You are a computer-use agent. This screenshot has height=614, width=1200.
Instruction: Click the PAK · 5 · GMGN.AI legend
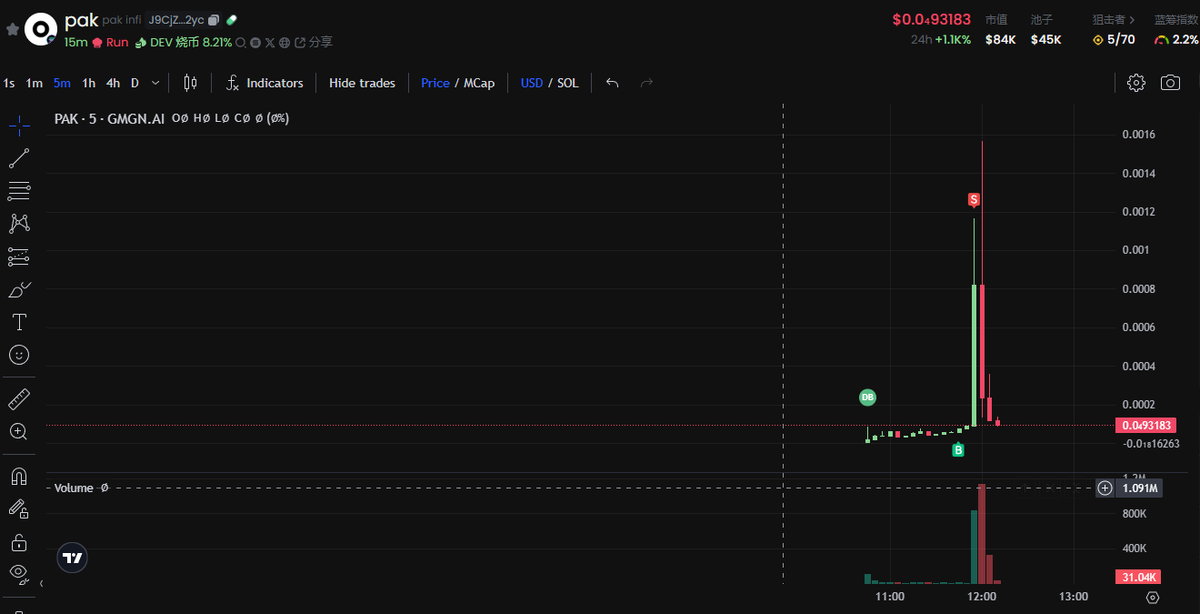[109, 118]
